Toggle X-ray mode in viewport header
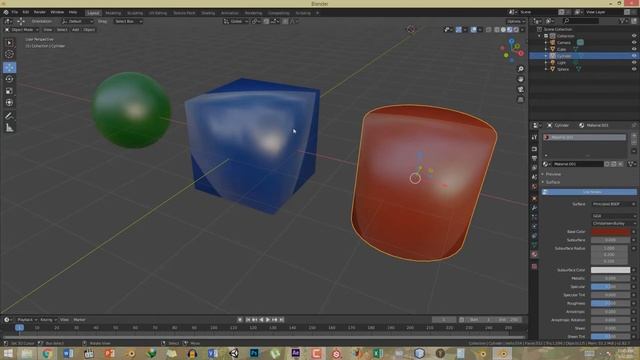The width and height of the screenshot is (640, 360). coord(489,30)
